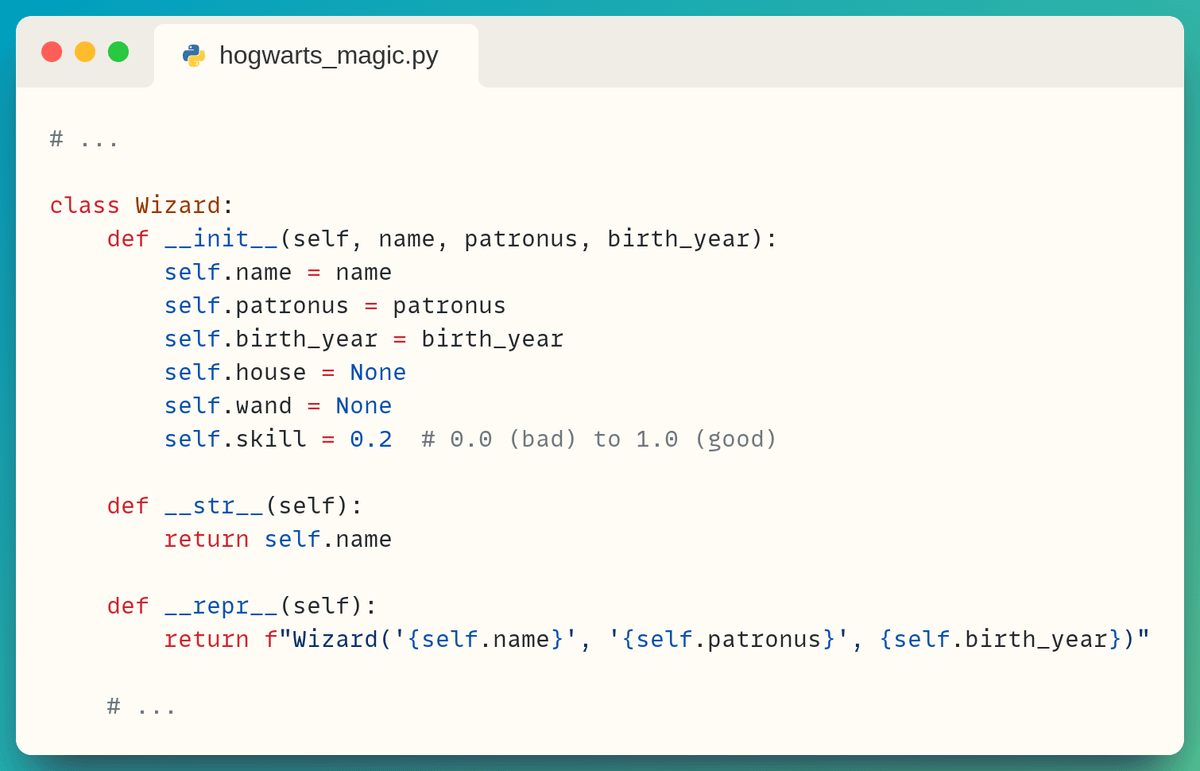
Task: Click the "class" keyword
Action: pos(85,206)
